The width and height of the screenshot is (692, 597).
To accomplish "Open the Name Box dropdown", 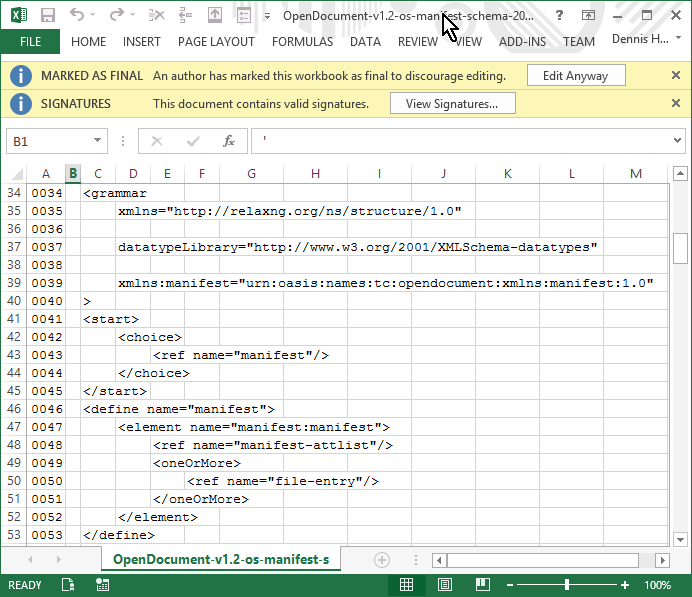I will (x=98, y=142).
